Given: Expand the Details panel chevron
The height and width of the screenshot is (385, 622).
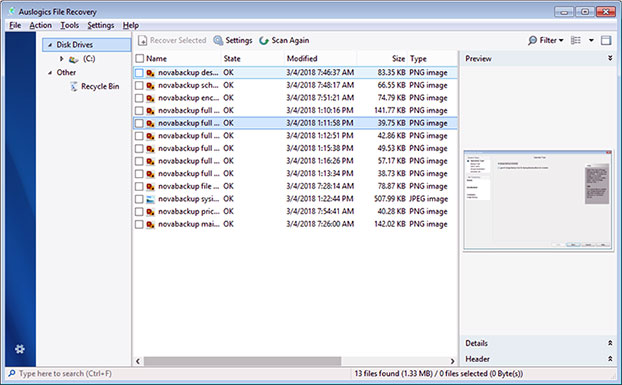Looking at the screenshot, I should click(x=610, y=343).
